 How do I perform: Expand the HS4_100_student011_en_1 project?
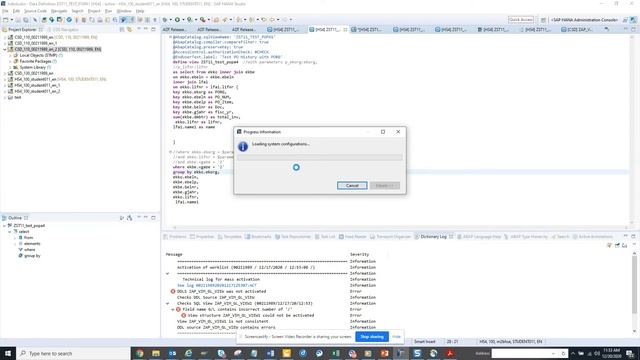5,85
